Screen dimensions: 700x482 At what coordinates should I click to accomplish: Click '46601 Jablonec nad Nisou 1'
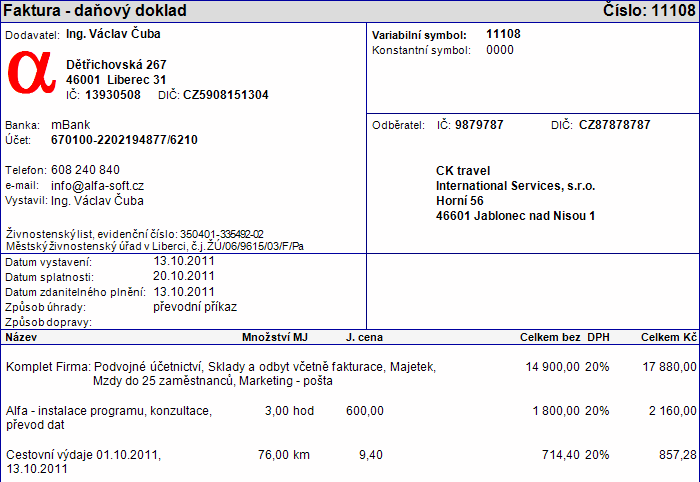pos(516,216)
